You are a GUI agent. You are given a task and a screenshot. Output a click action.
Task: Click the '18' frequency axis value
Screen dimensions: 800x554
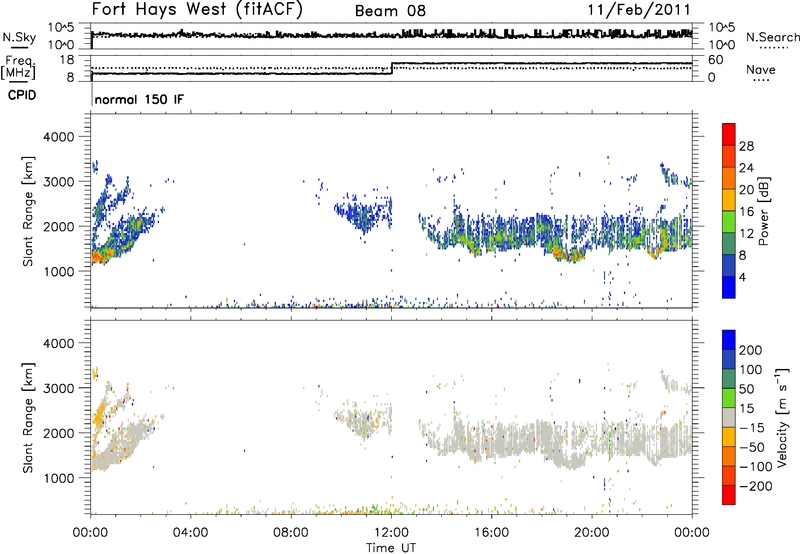66,60
